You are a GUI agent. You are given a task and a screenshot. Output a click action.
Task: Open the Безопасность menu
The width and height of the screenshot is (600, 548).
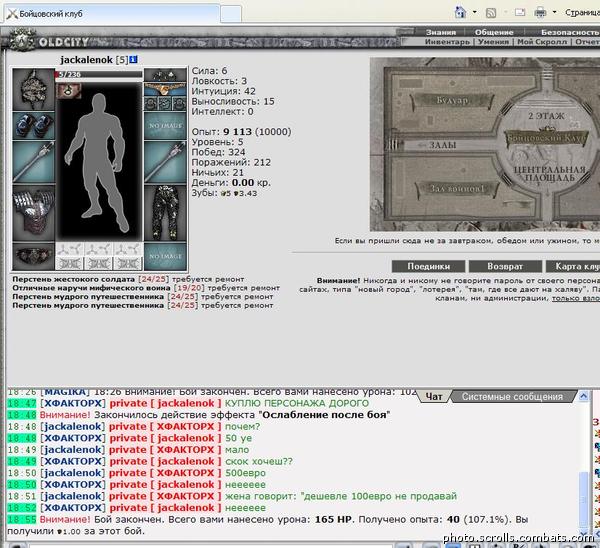pos(570,33)
